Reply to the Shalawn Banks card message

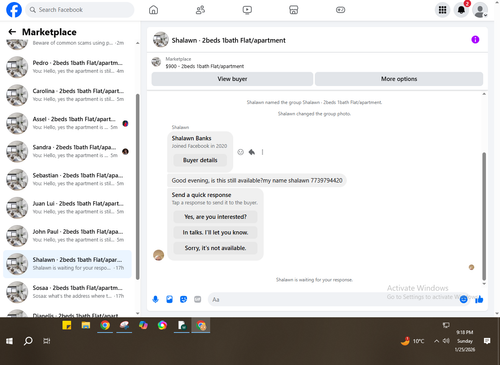pos(252,152)
